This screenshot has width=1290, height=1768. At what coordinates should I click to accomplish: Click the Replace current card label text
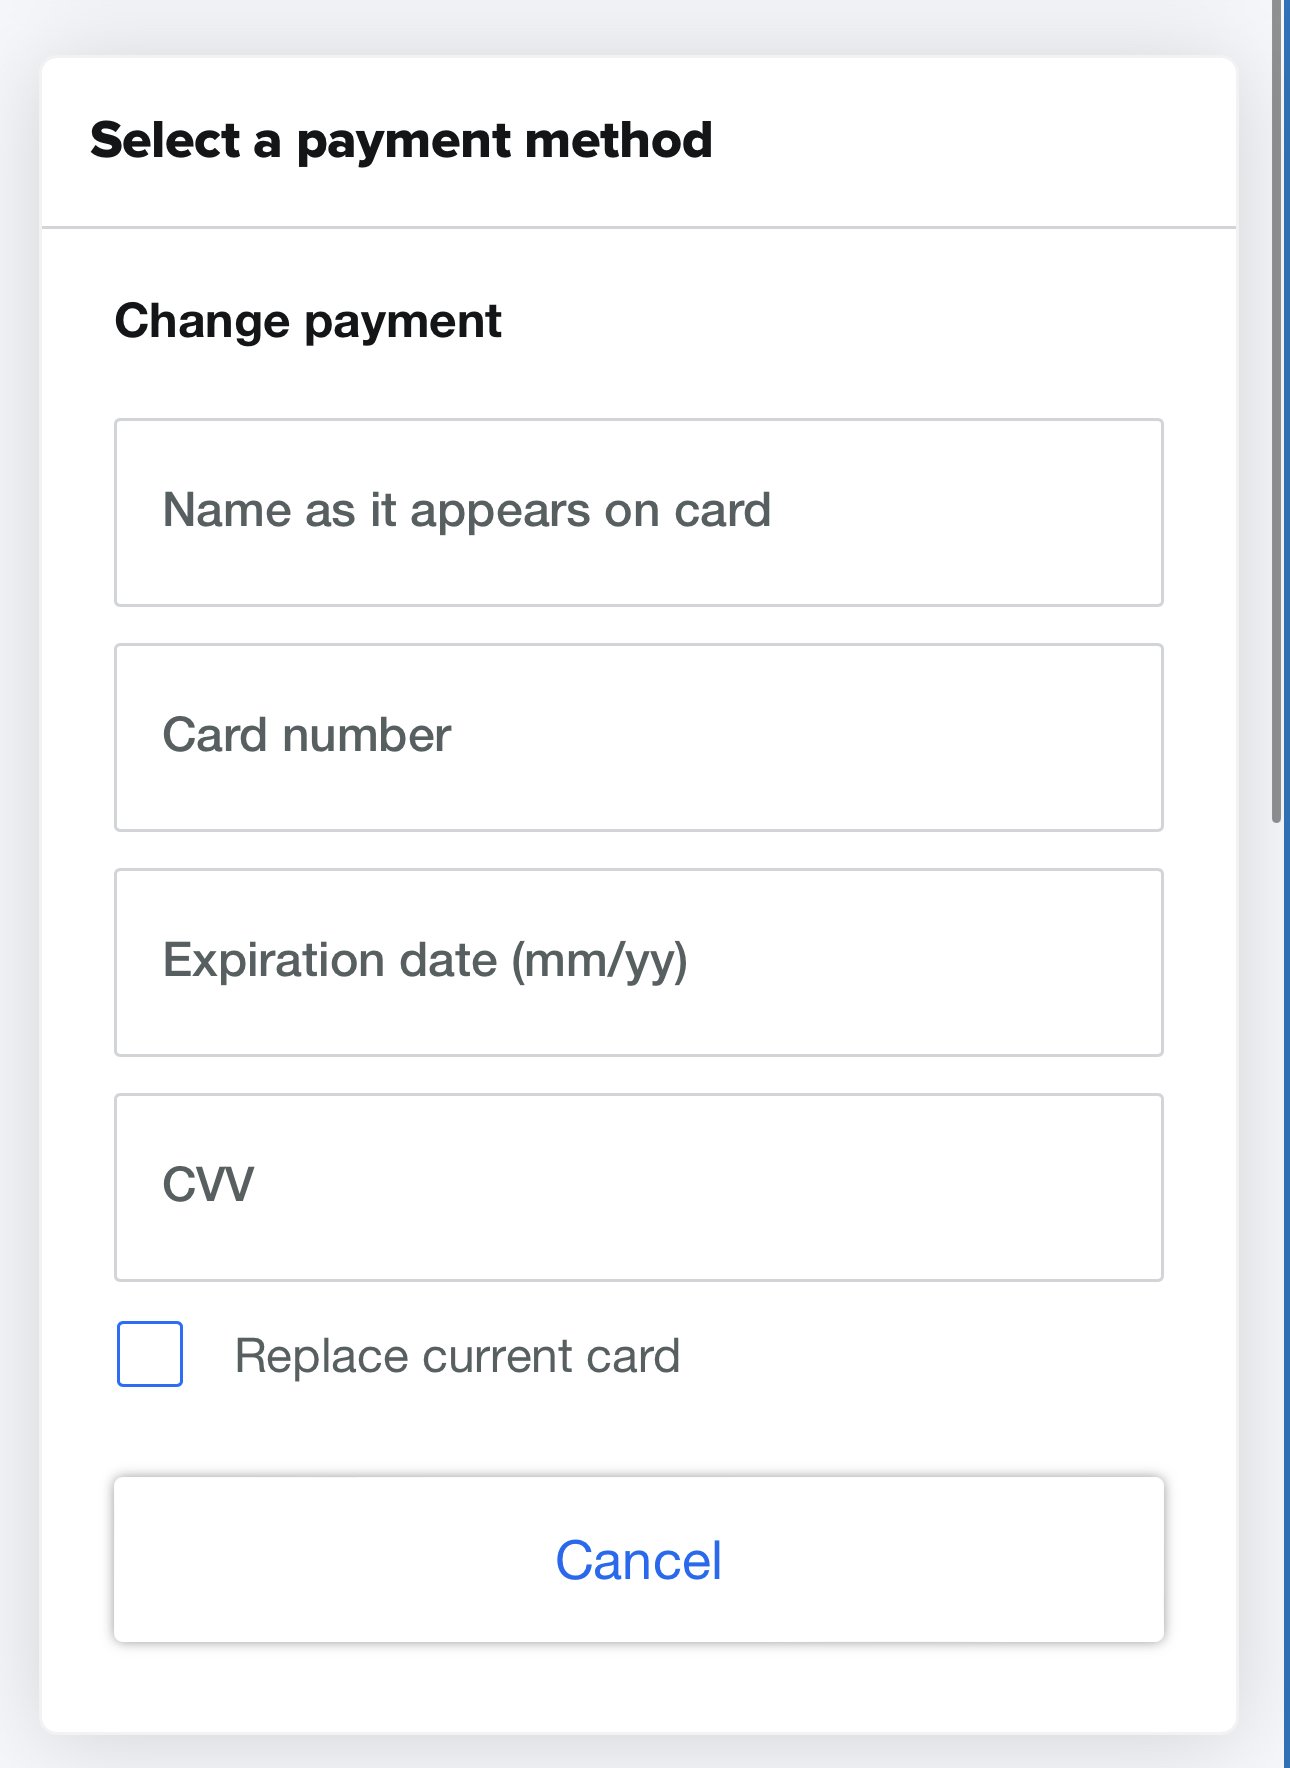point(456,1355)
